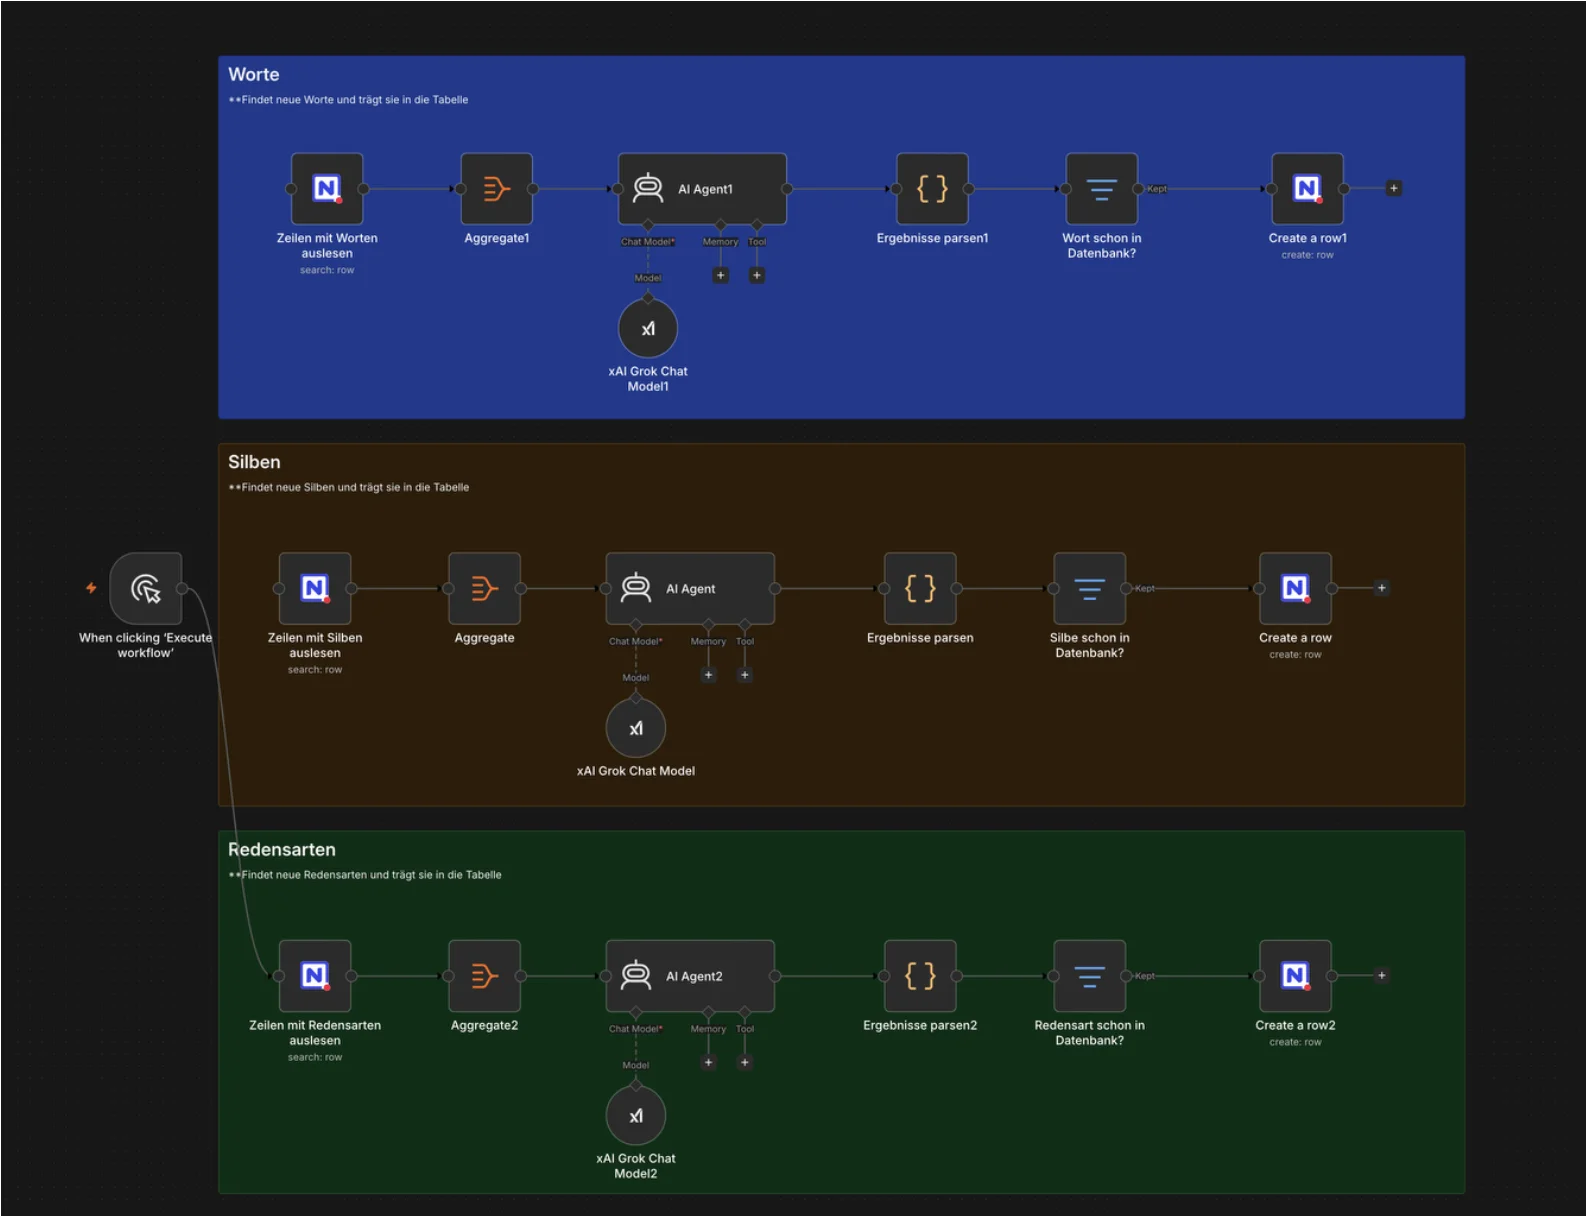Screen dimensions: 1586x1216
Task: Click the 'Kept' output label of Silbe filter
Action: [x=1145, y=589]
